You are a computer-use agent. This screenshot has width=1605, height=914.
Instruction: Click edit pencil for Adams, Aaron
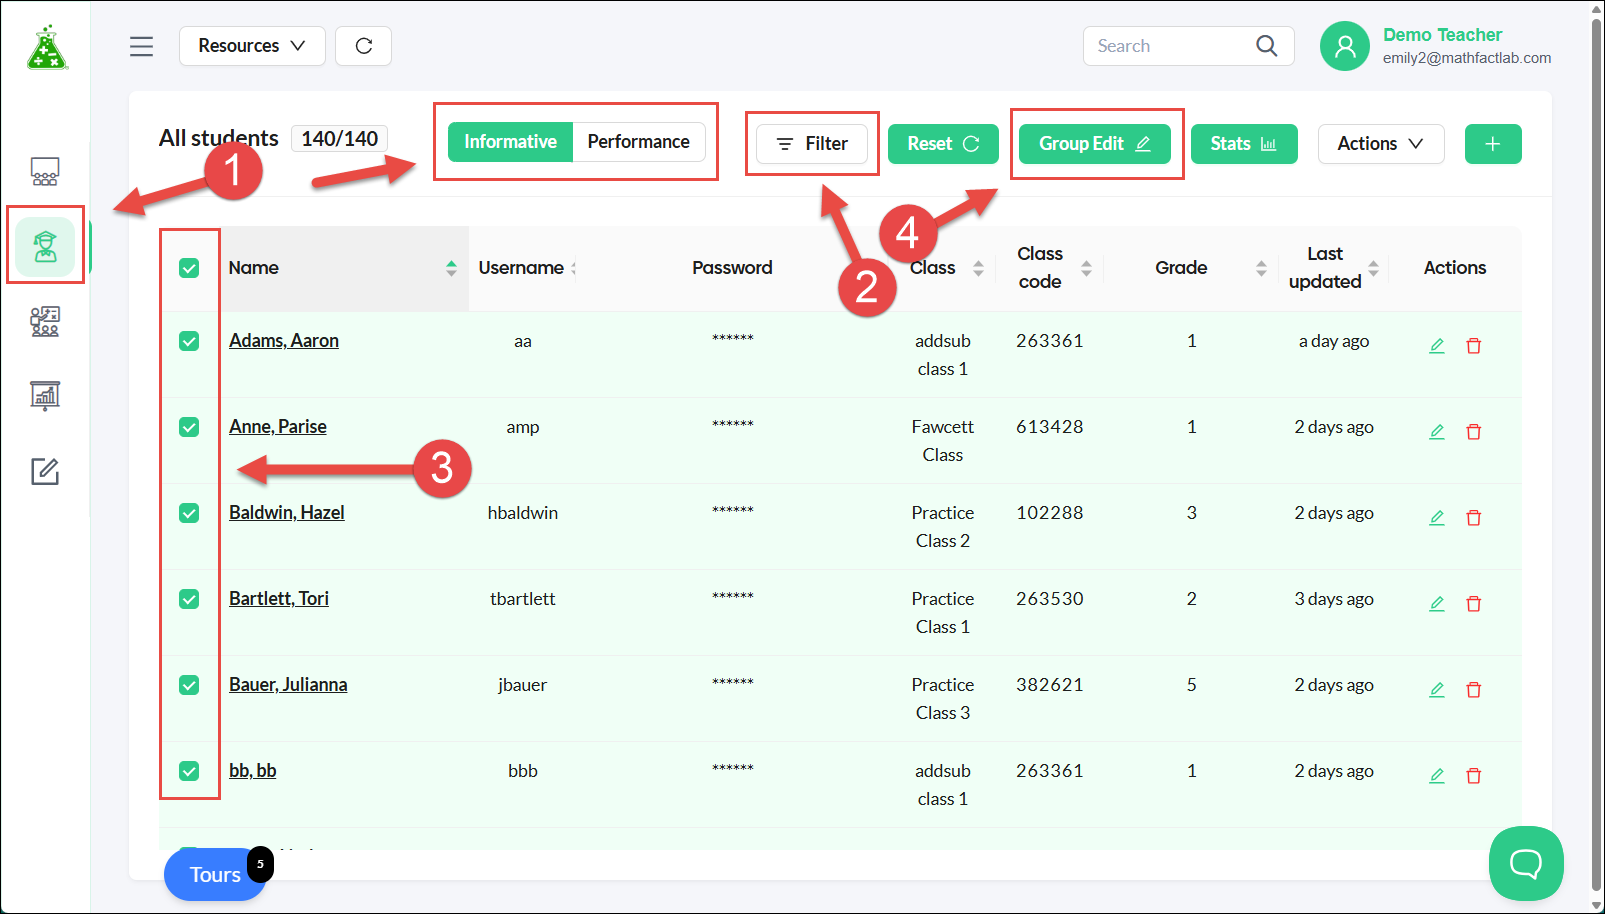(x=1437, y=346)
